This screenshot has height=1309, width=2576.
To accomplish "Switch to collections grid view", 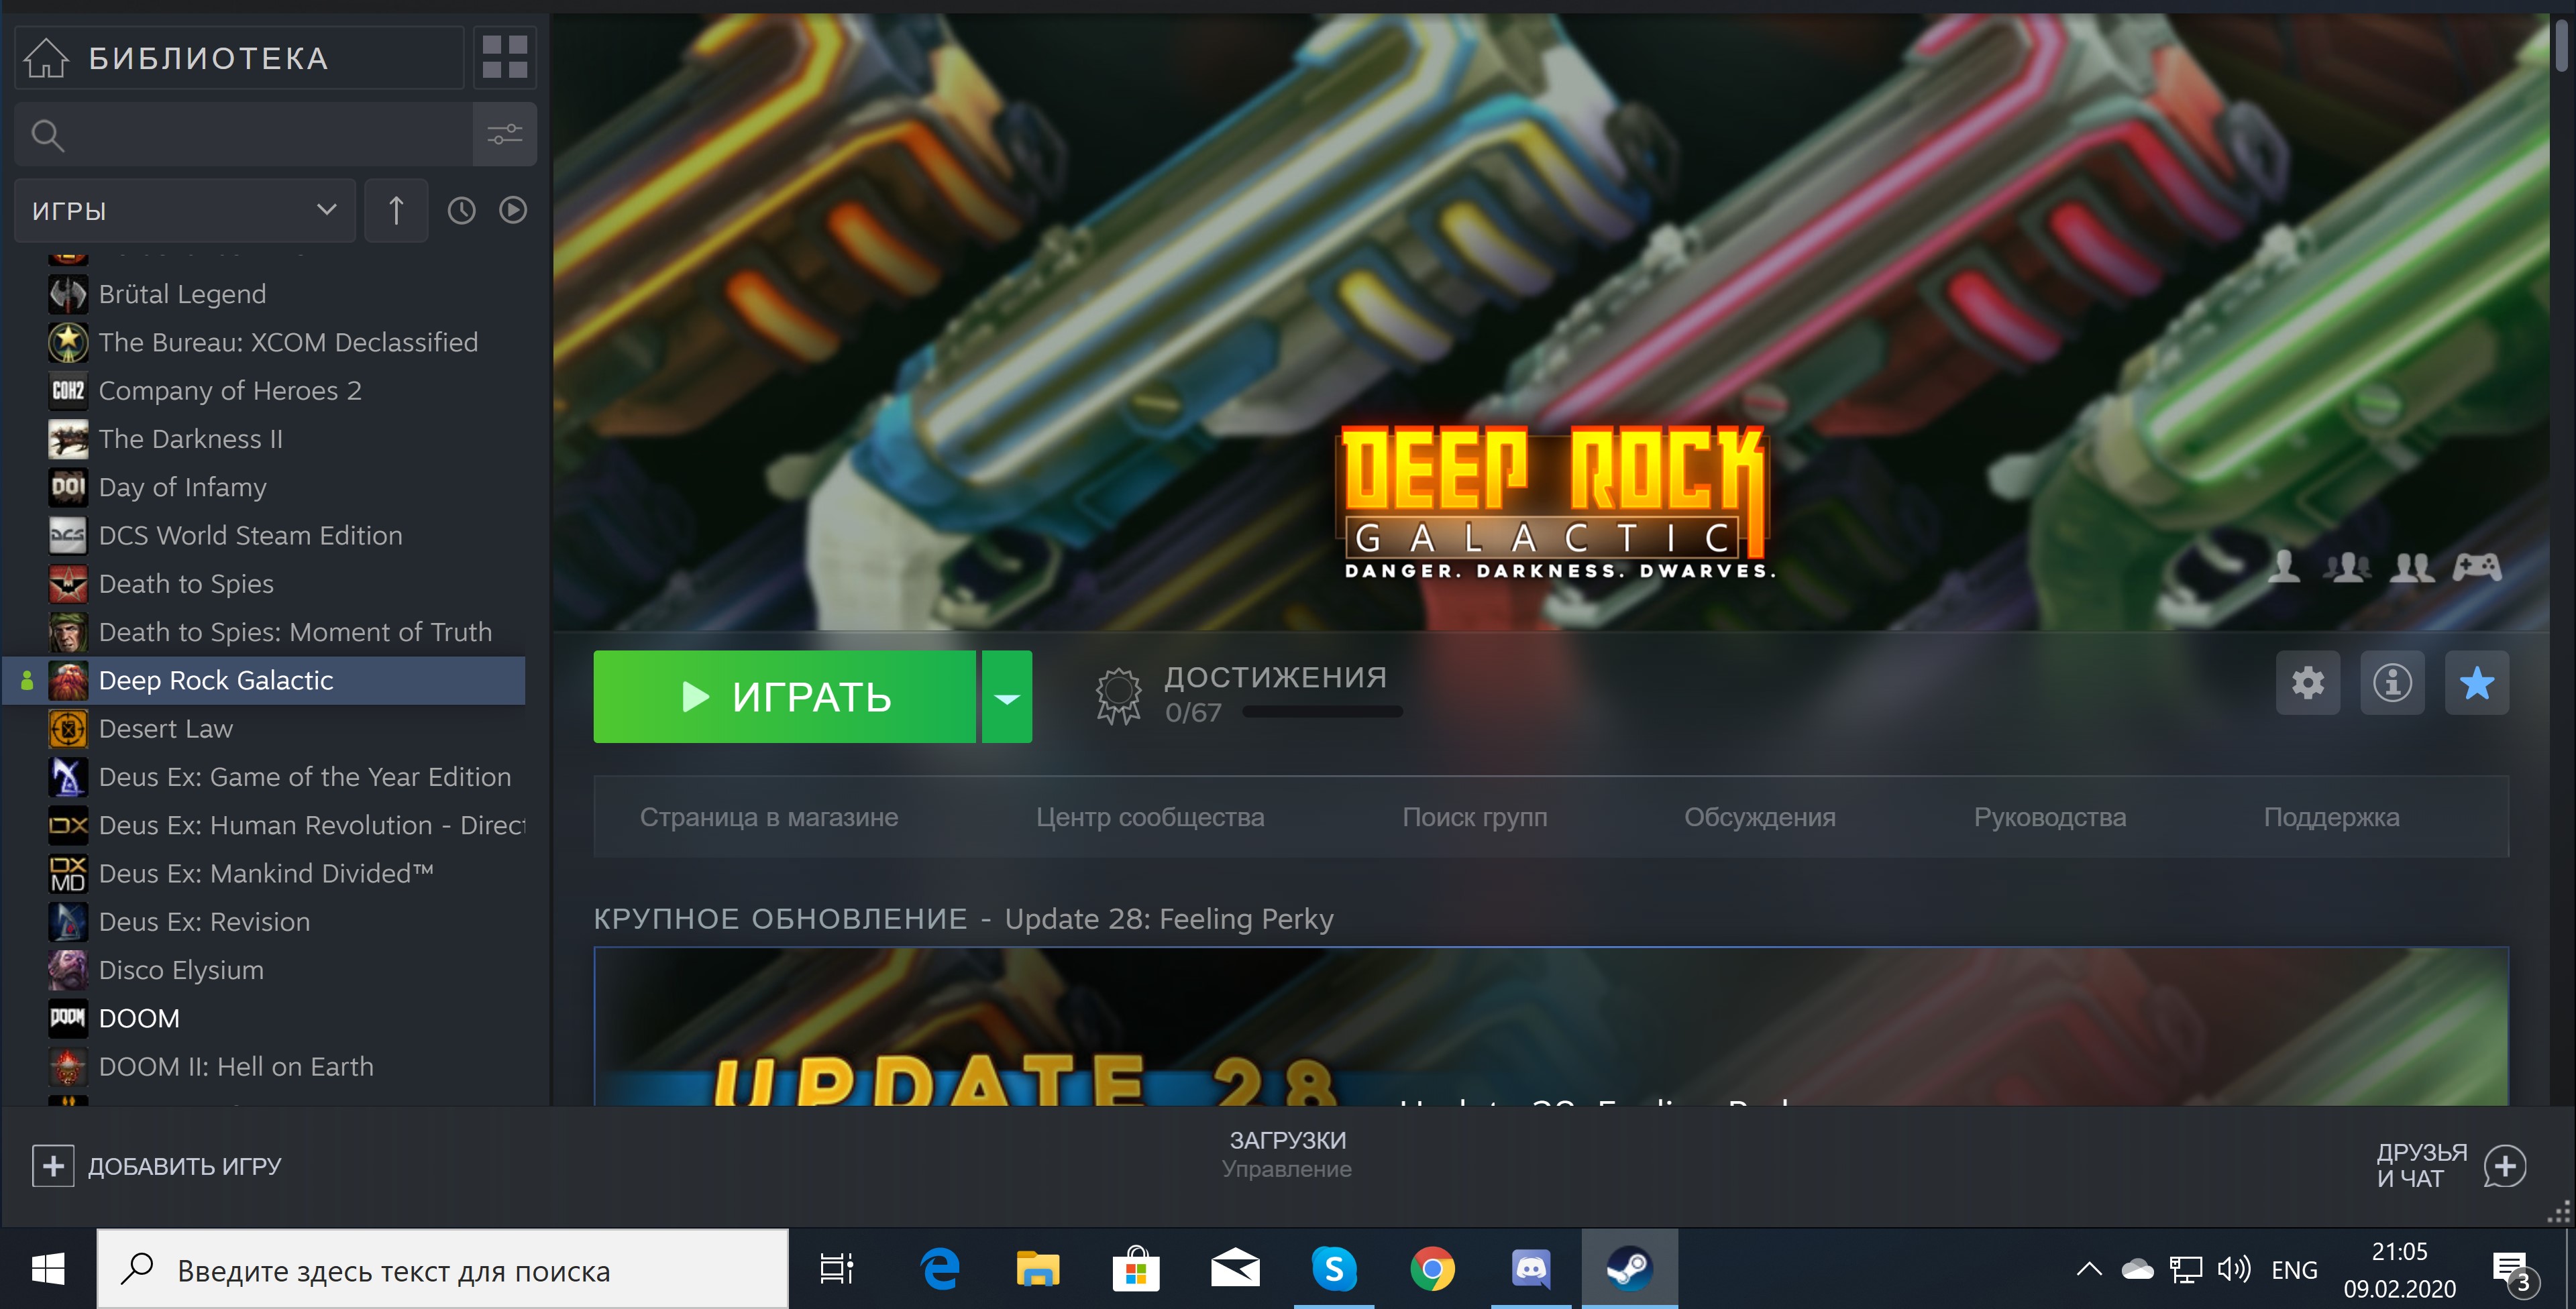I will (505, 57).
